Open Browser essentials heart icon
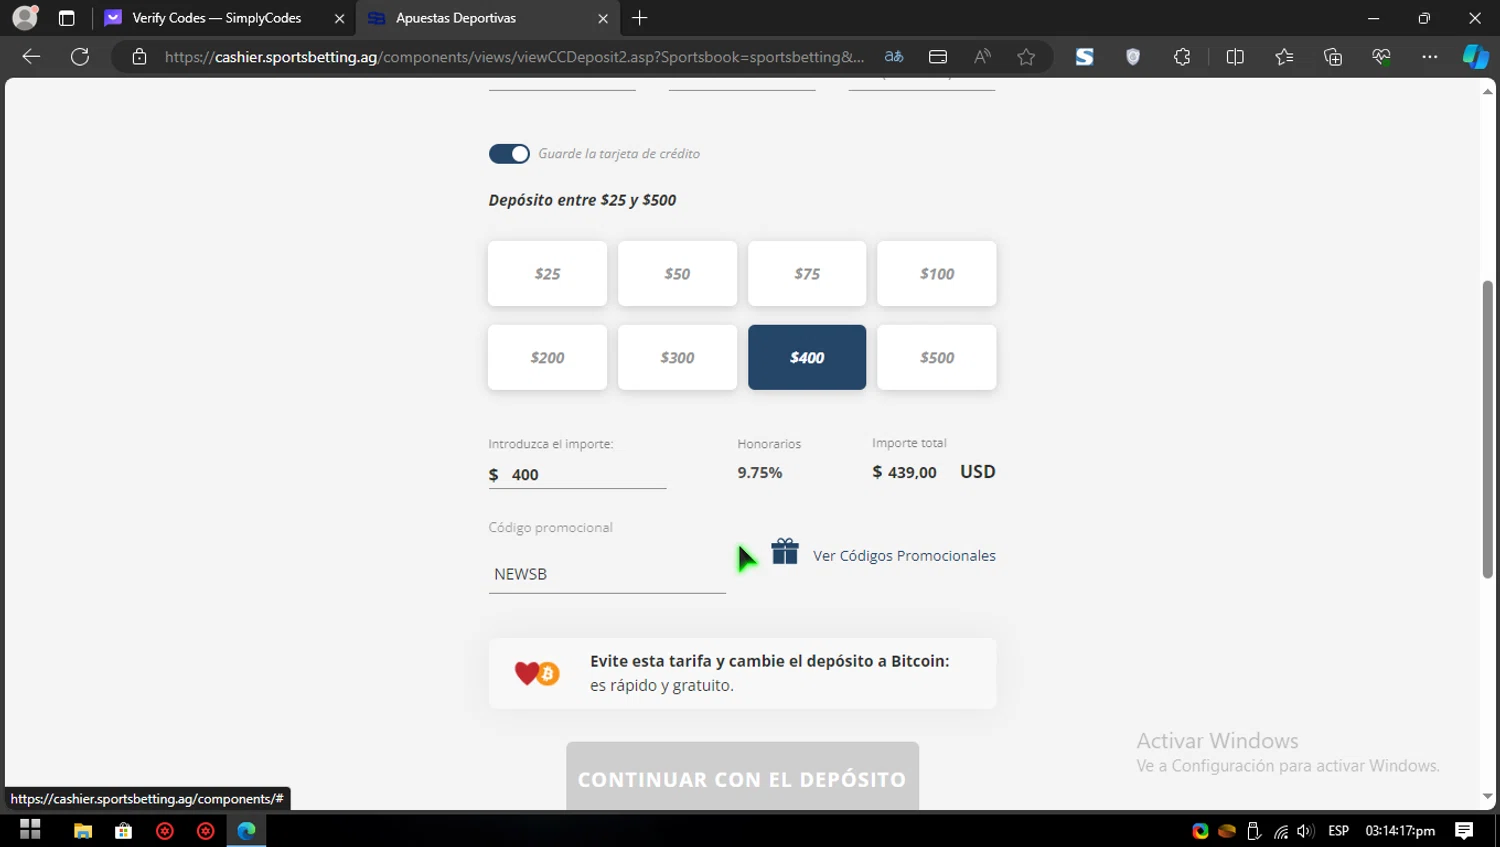This screenshot has width=1500, height=847. pyautogui.click(x=1381, y=57)
